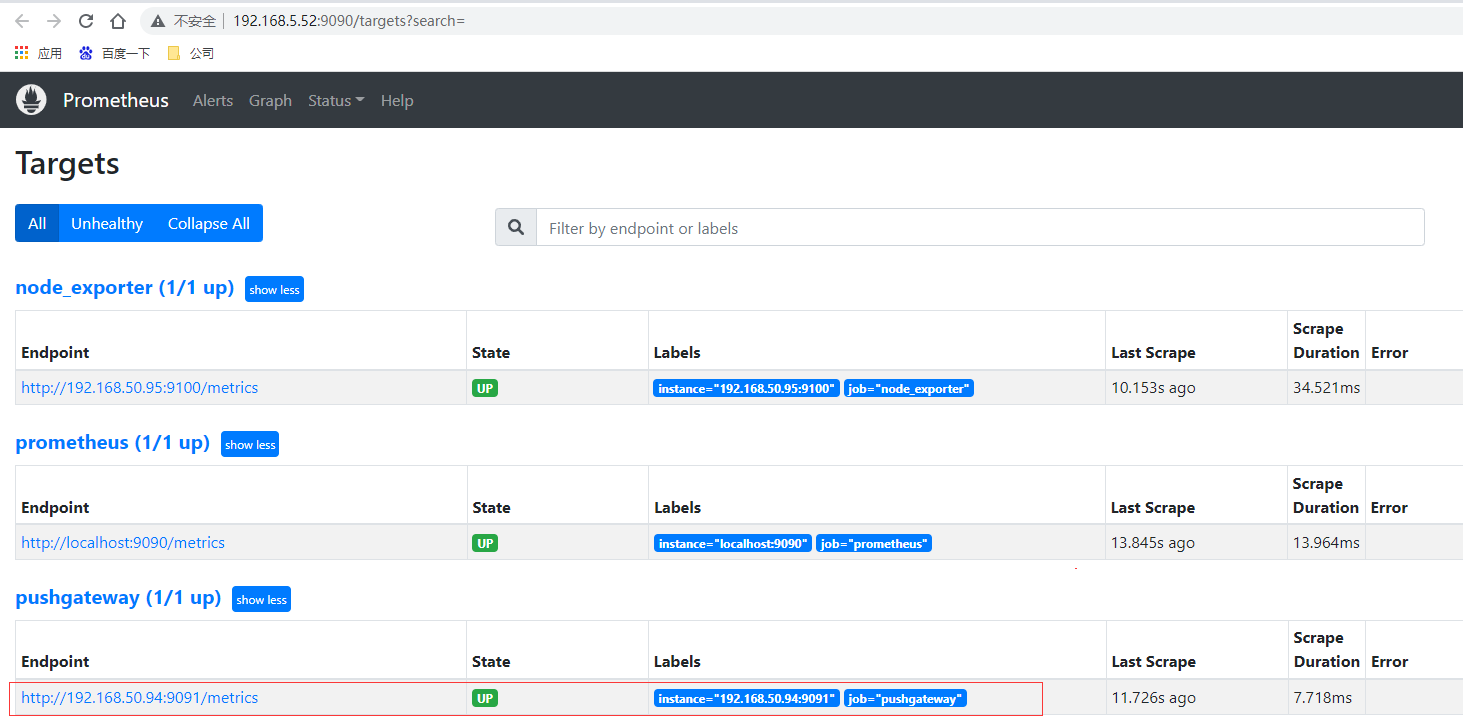
Task: Collapse pushgateway group with show less
Action: click(261, 599)
